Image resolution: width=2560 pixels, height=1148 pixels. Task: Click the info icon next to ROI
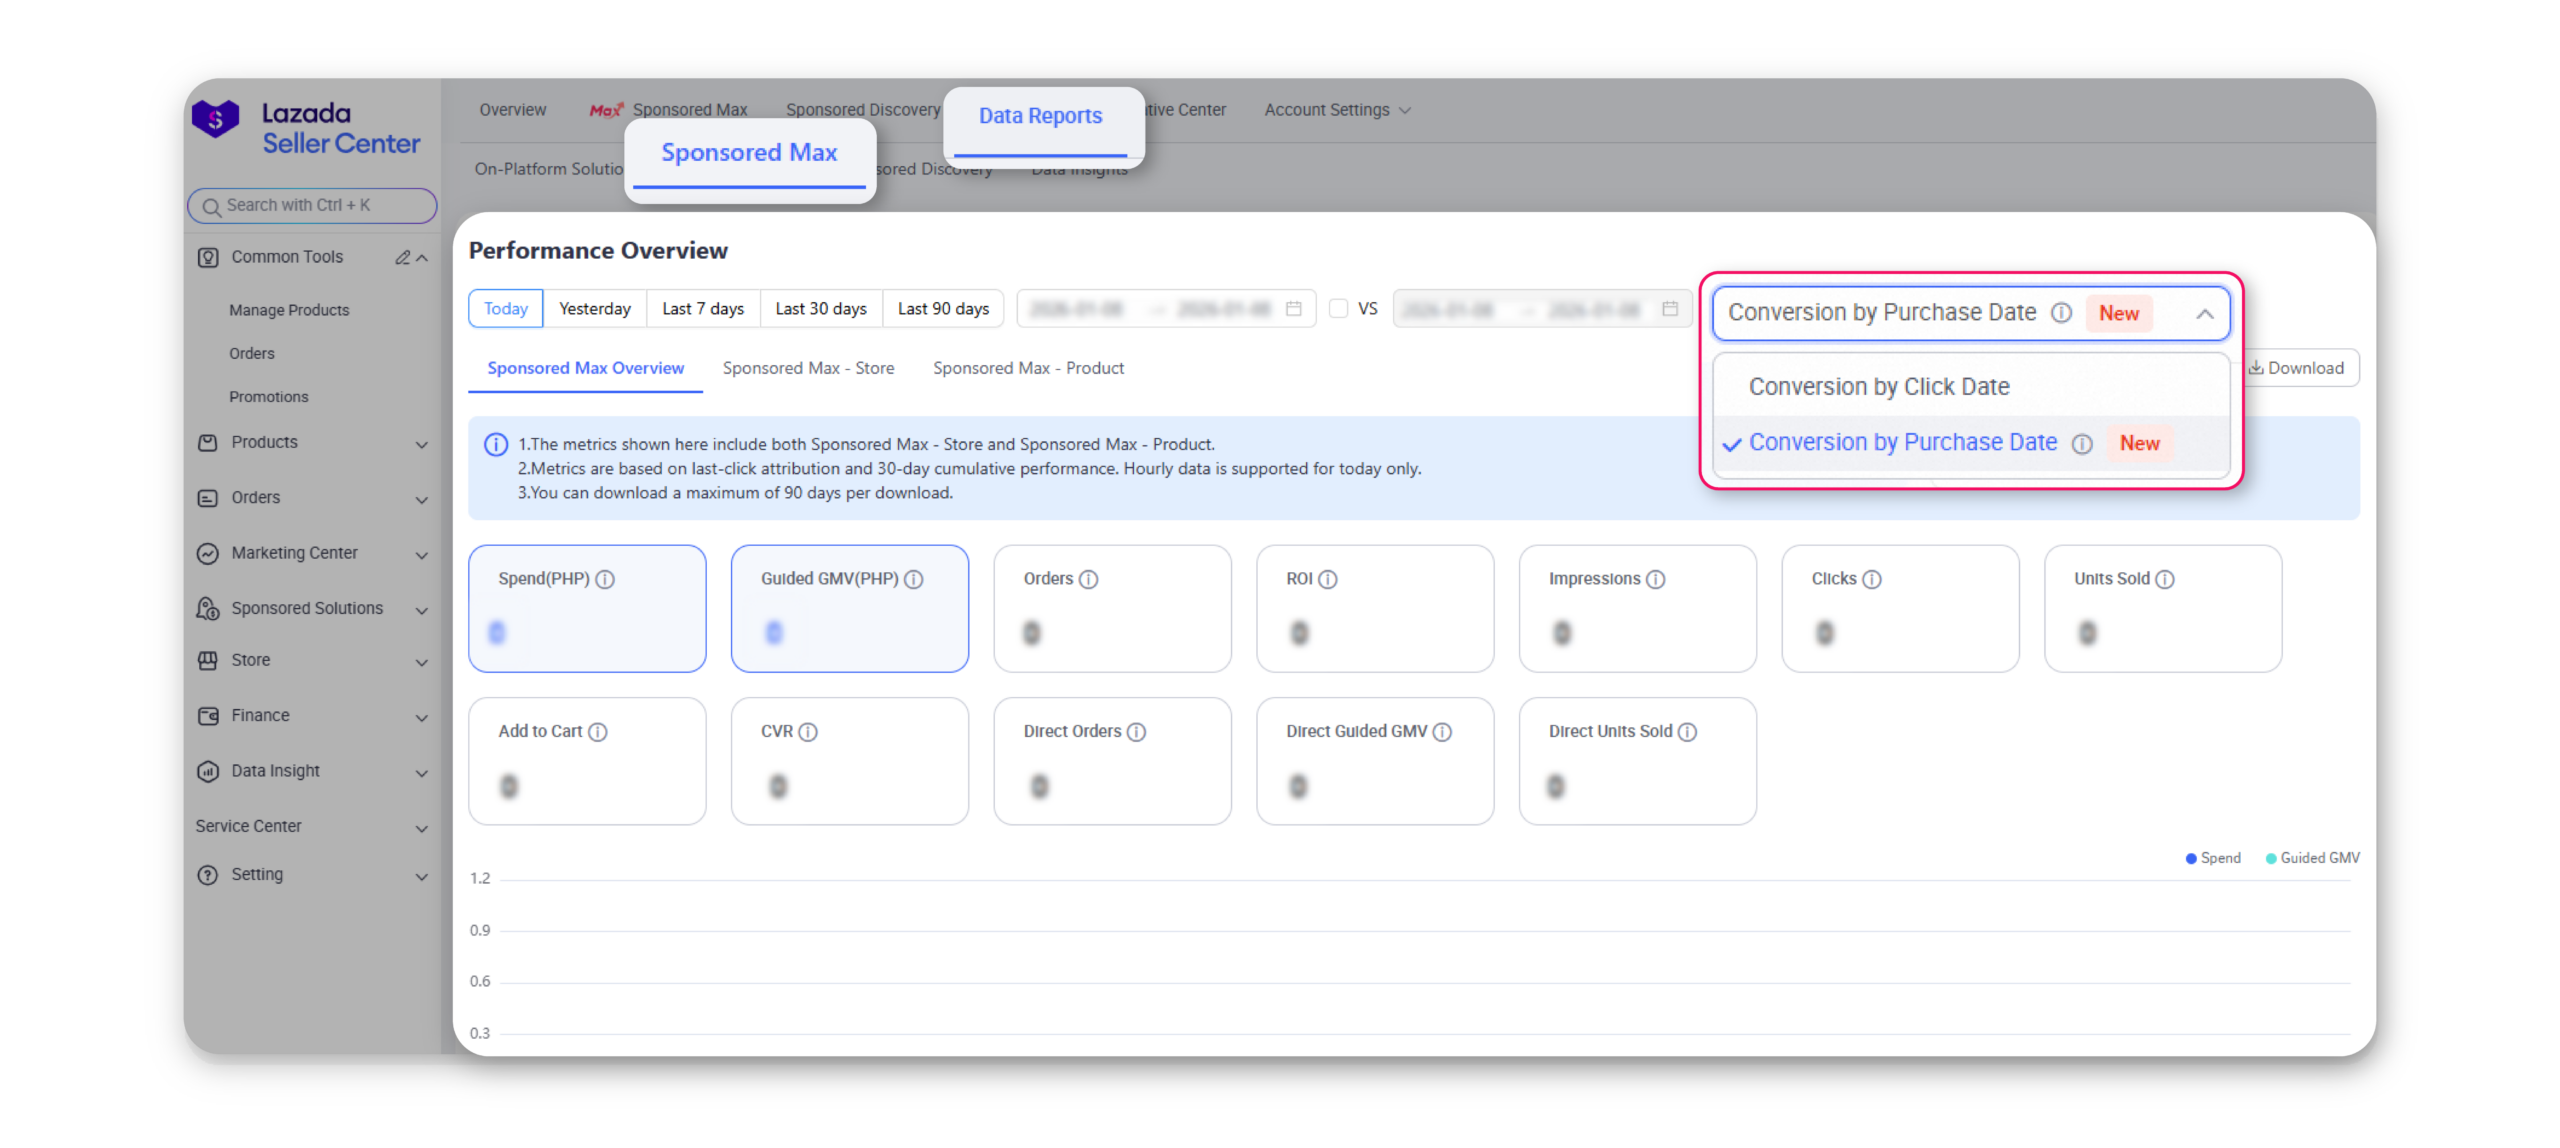(1328, 579)
